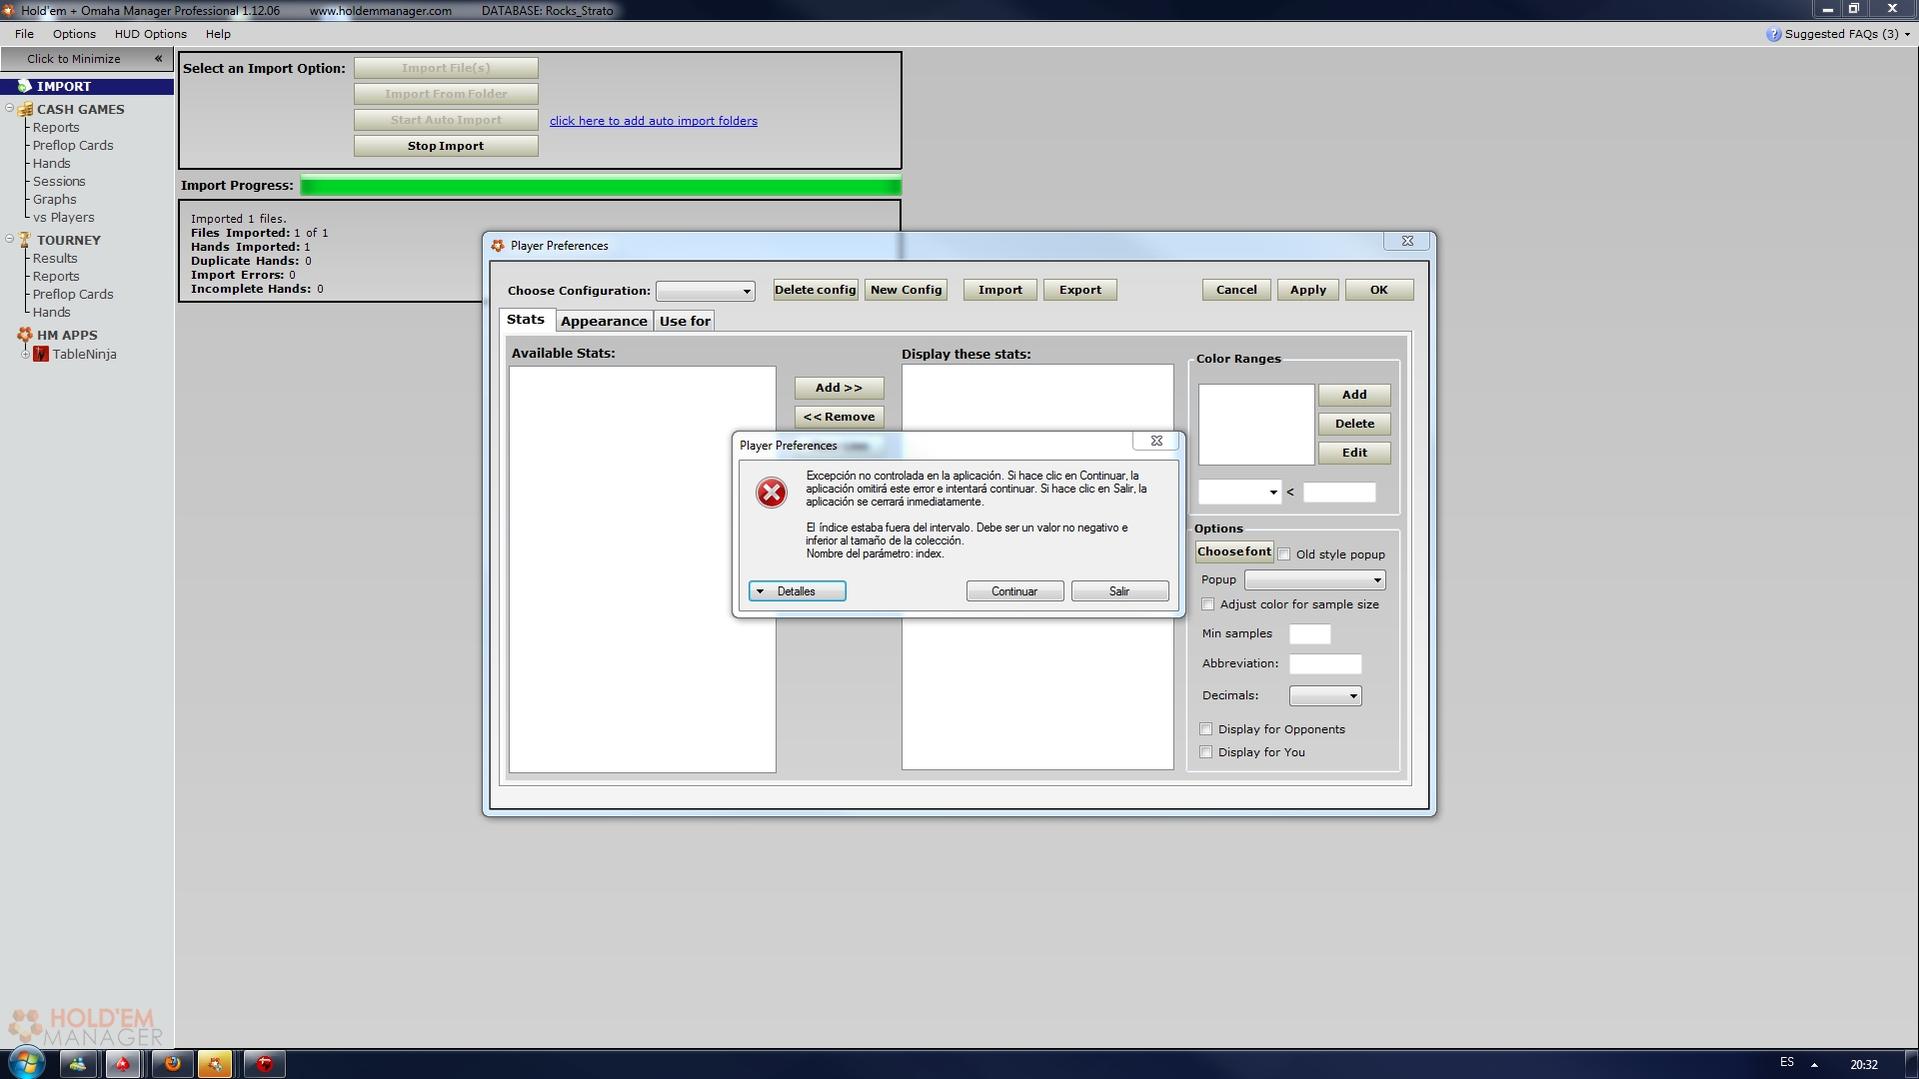Collapse the TOURNEY tree node
Viewport: 1919px width, 1079px height.
pos(10,239)
